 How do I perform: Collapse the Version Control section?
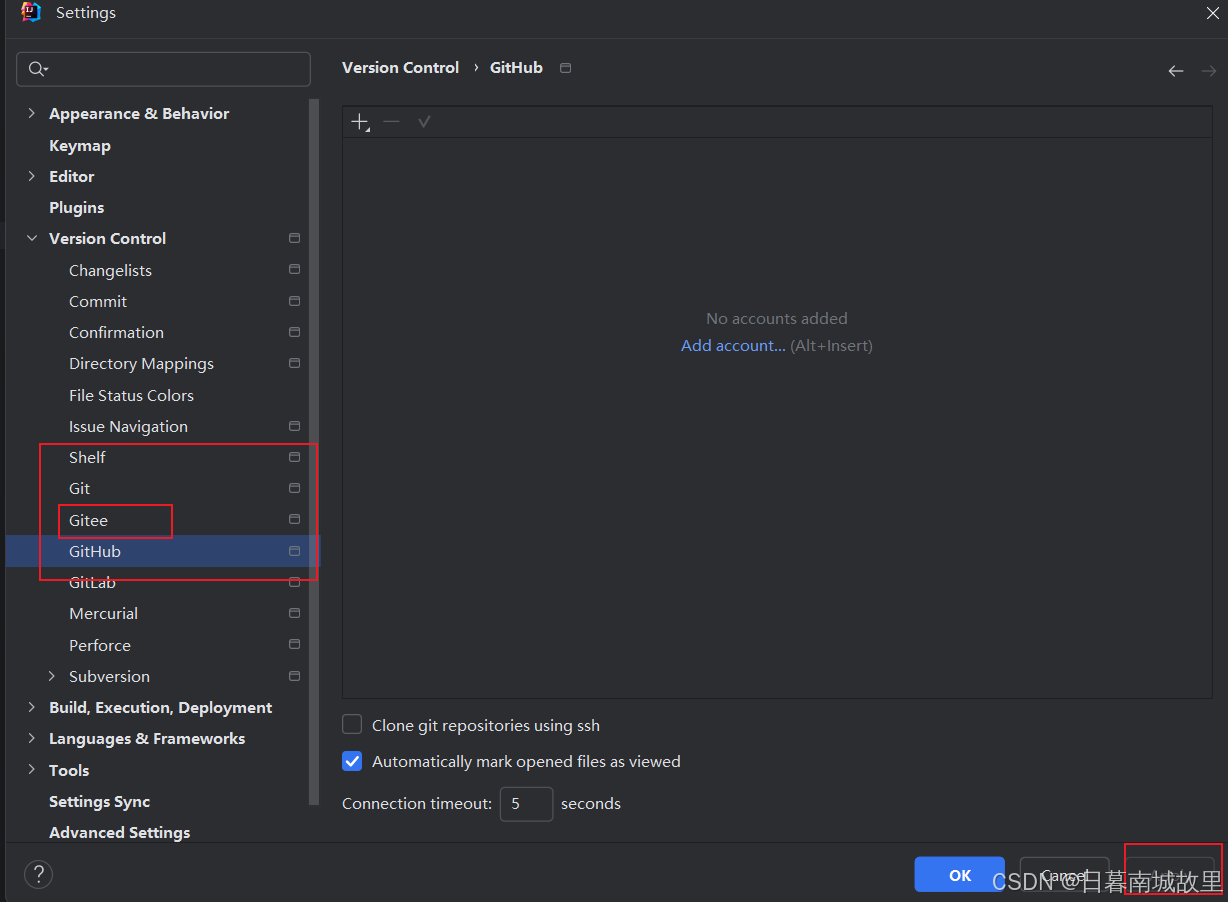pos(31,238)
